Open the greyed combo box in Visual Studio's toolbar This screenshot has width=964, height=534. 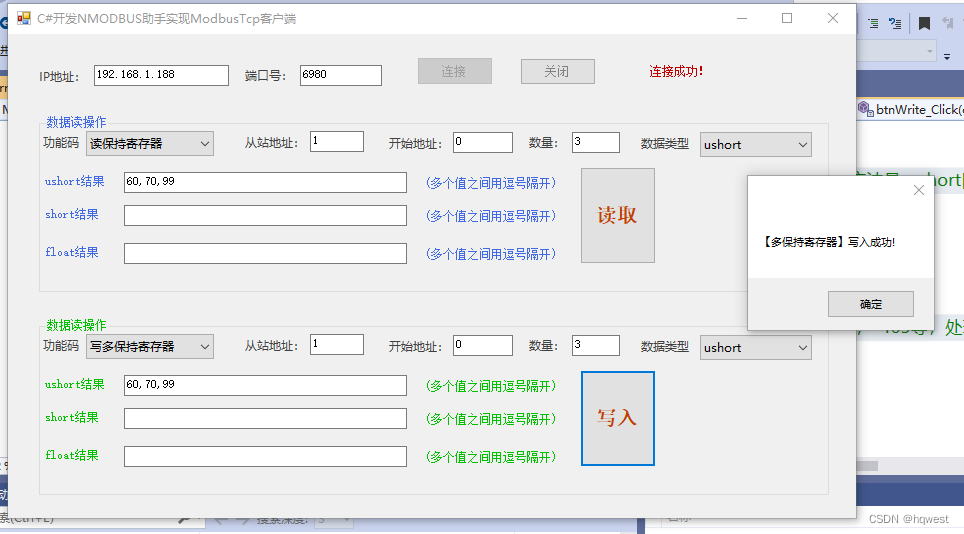pyautogui.click(x=896, y=52)
